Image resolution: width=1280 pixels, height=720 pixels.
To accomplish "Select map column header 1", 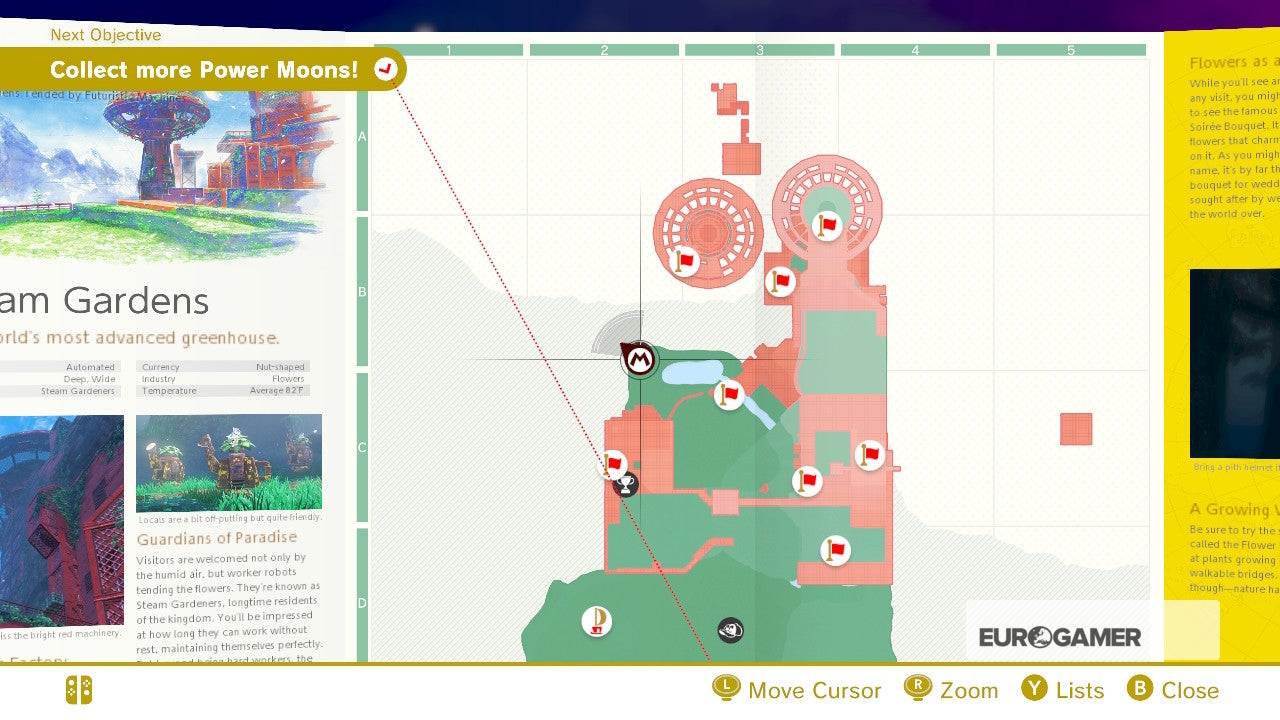I will click(x=449, y=50).
